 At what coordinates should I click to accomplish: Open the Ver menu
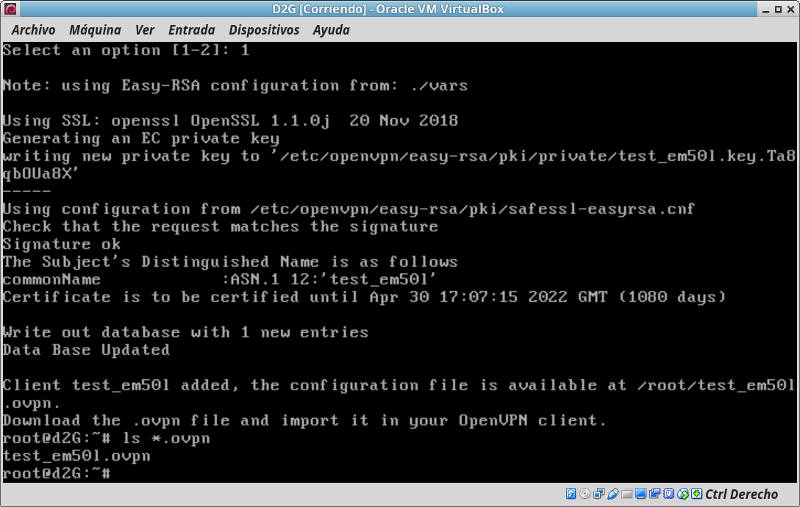click(145, 30)
